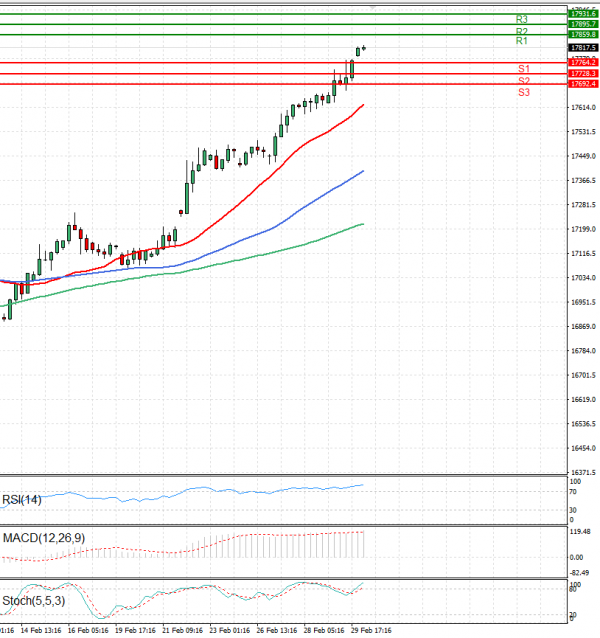
Task: Click the 17449.0 price axis value
Action: [x=583, y=156]
